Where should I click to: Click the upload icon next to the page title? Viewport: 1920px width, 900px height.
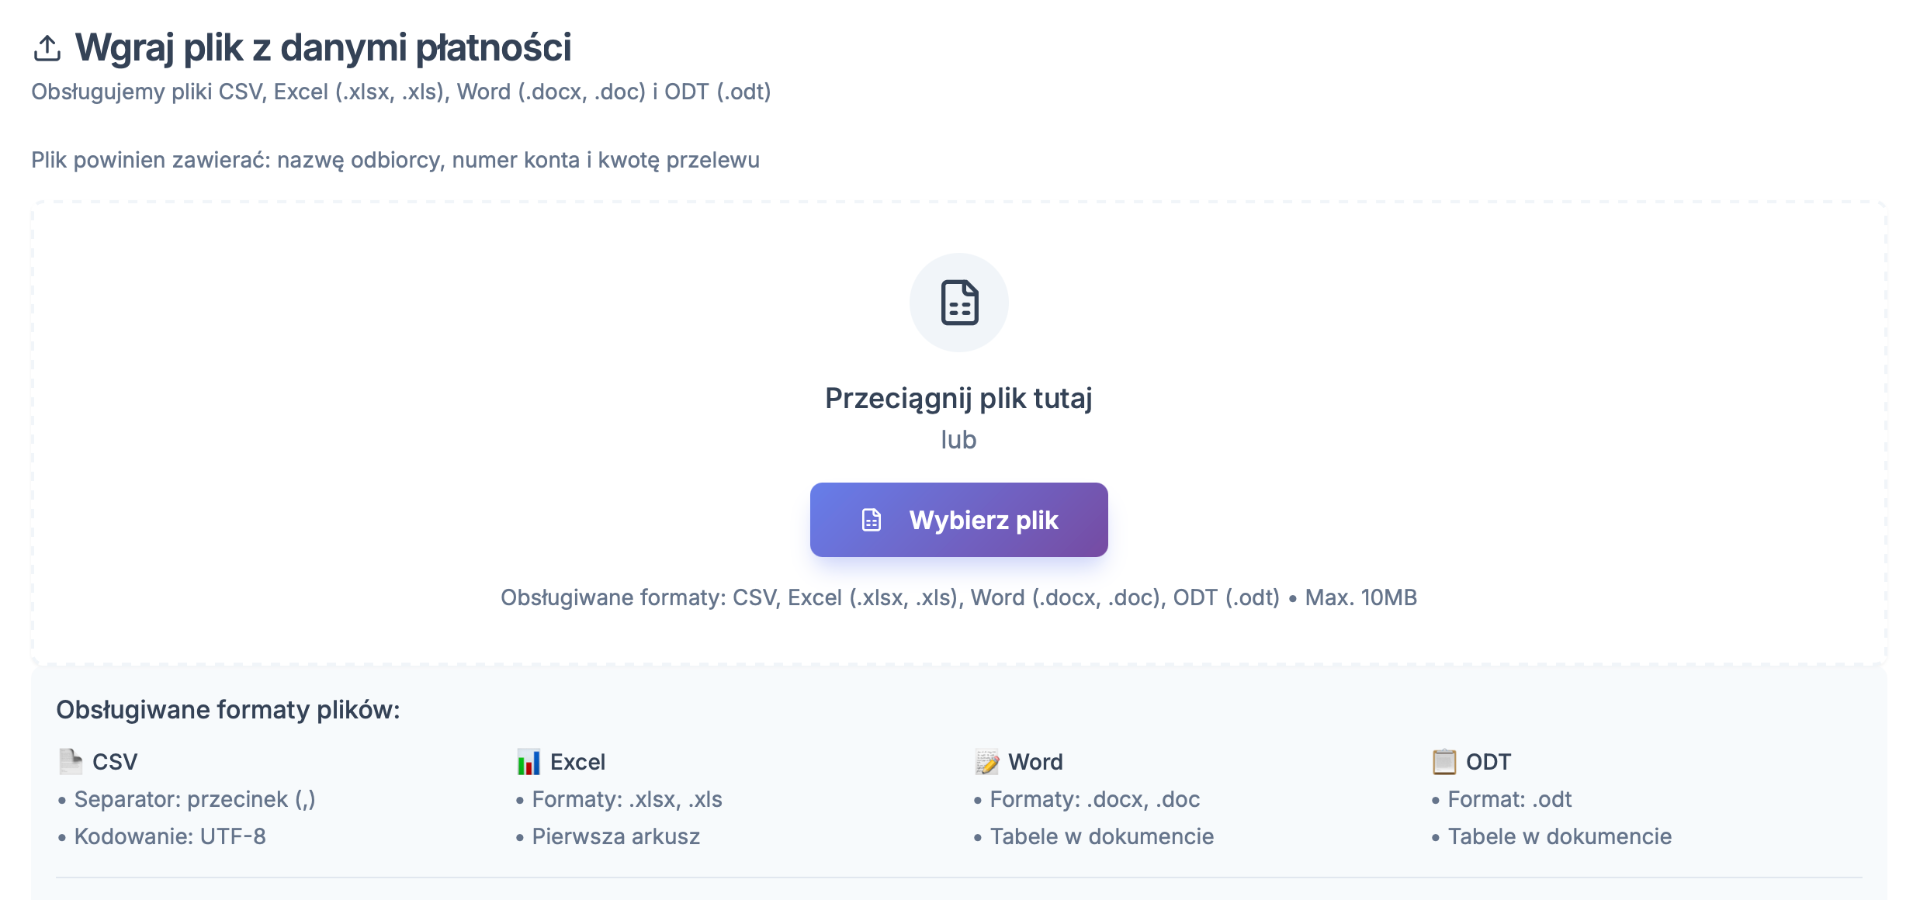(x=46, y=46)
